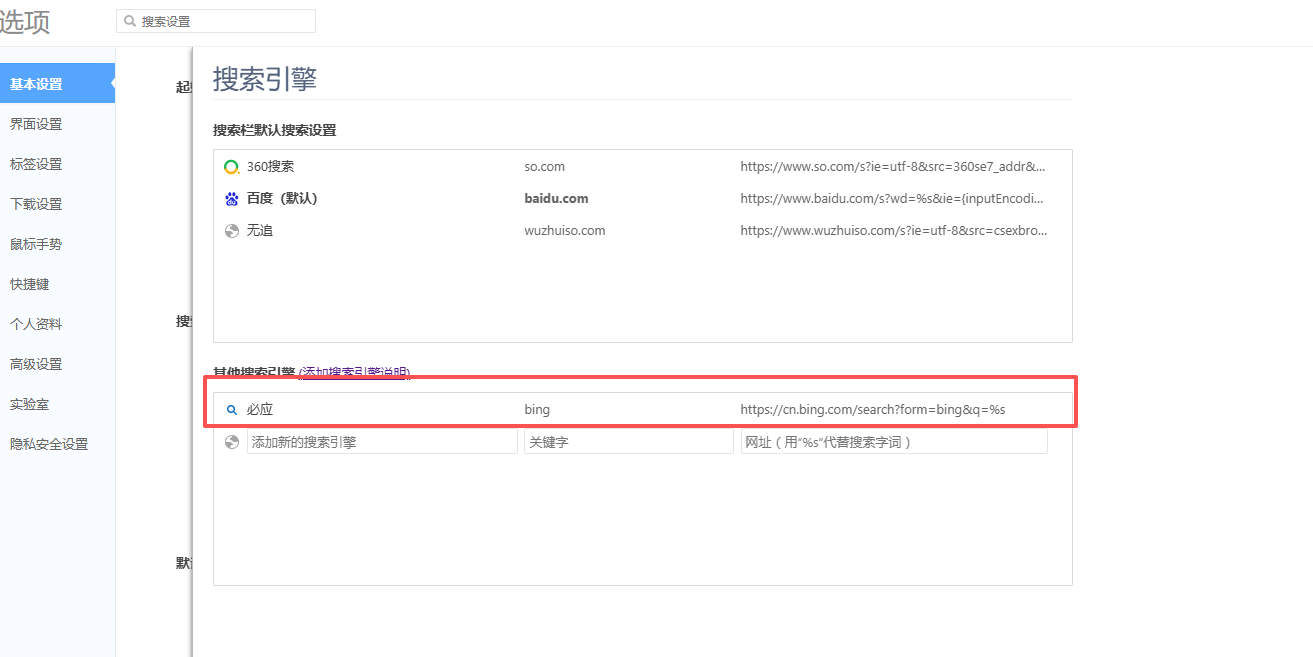Open 标签设置 section
Image resolution: width=1313 pixels, height=657 pixels.
click(x=36, y=164)
